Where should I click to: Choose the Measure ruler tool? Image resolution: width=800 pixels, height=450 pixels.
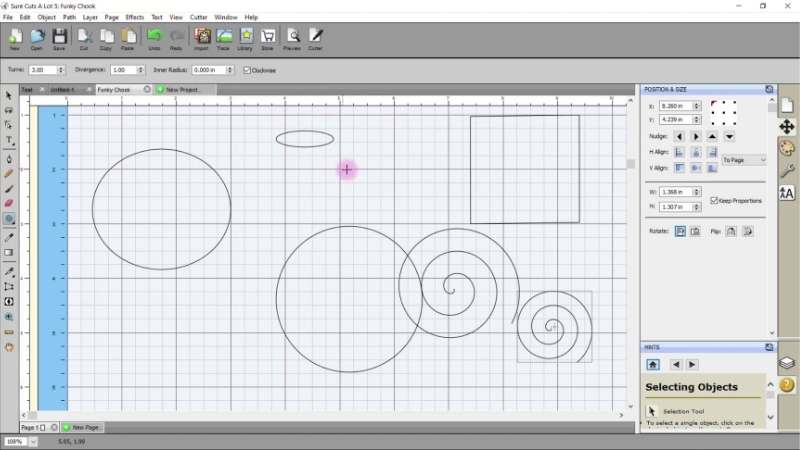(x=9, y=332)
